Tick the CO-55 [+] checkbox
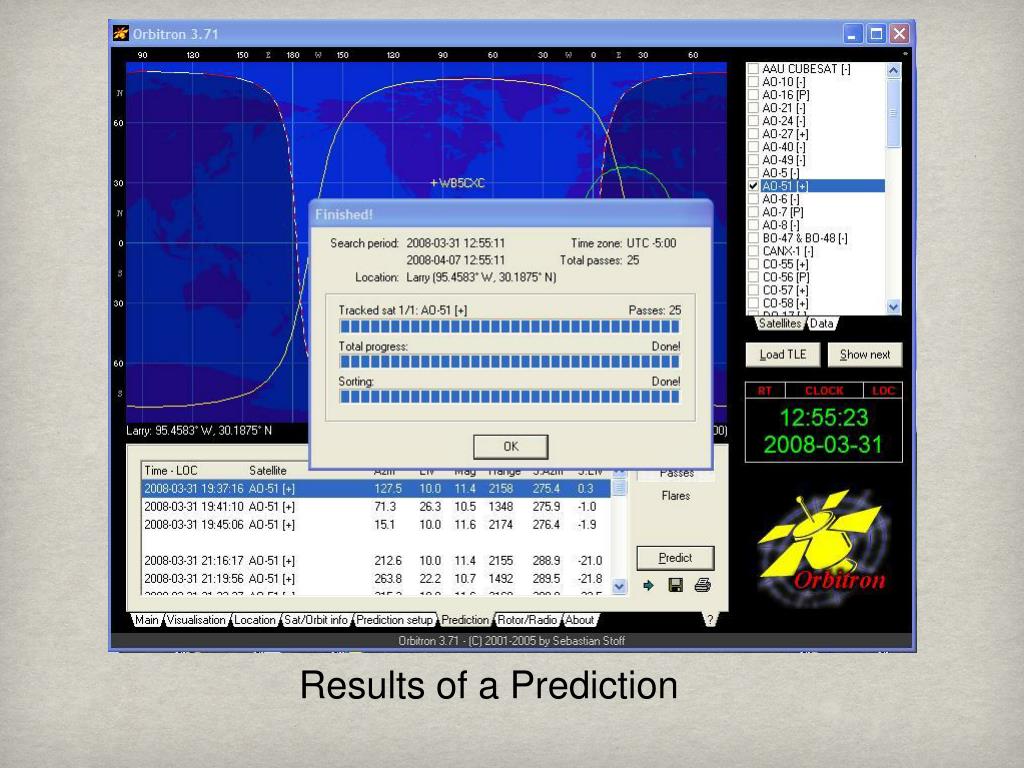The height and width of the screenshot is (768, 1024). coord(753,264)
